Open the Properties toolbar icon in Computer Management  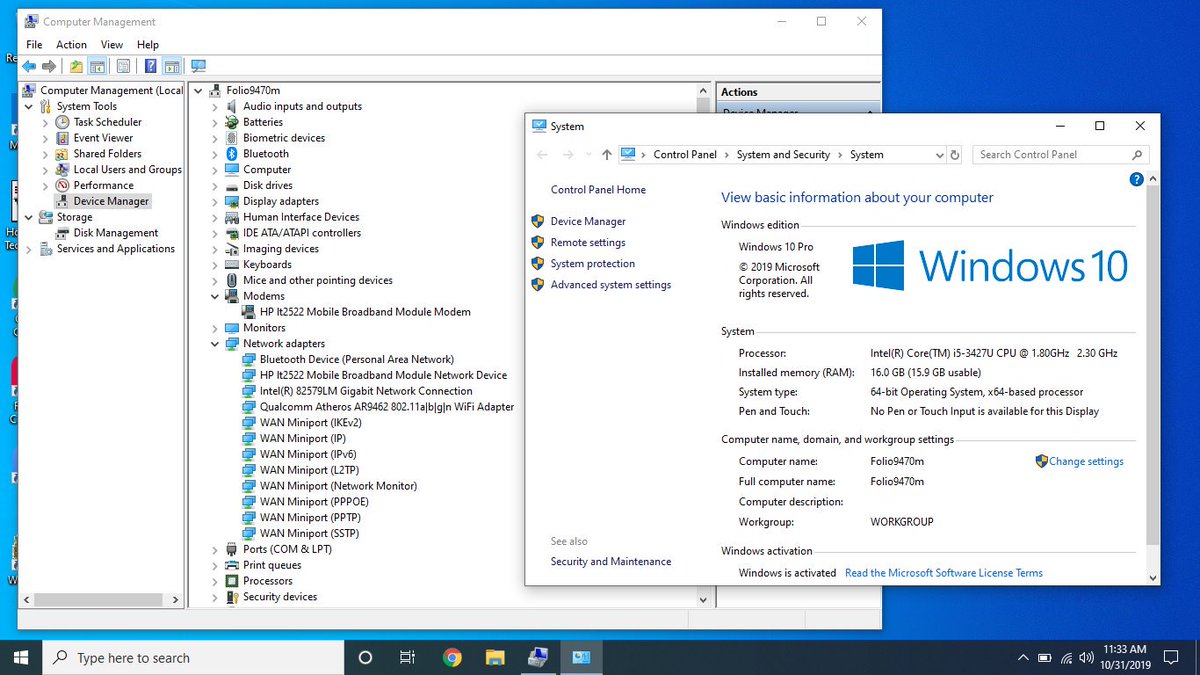pyautogui.click(x=124, y=66)
